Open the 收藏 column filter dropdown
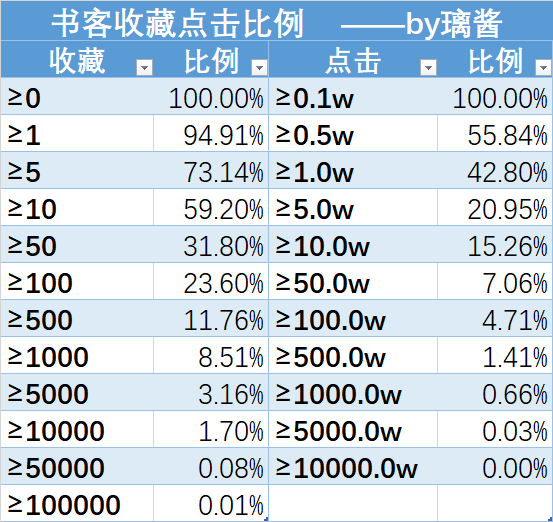Viewport: 553px width, 522px height. (144, 67)
